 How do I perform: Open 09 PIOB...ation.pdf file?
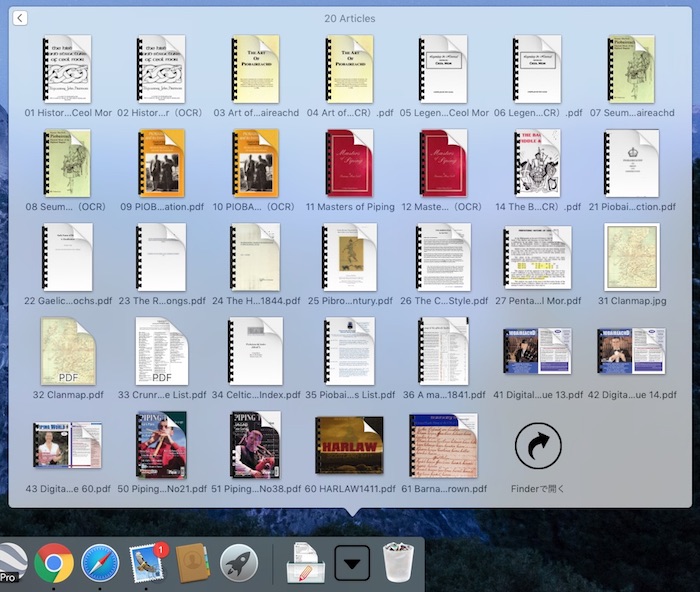pyautogui.click(x=161, y=163)
